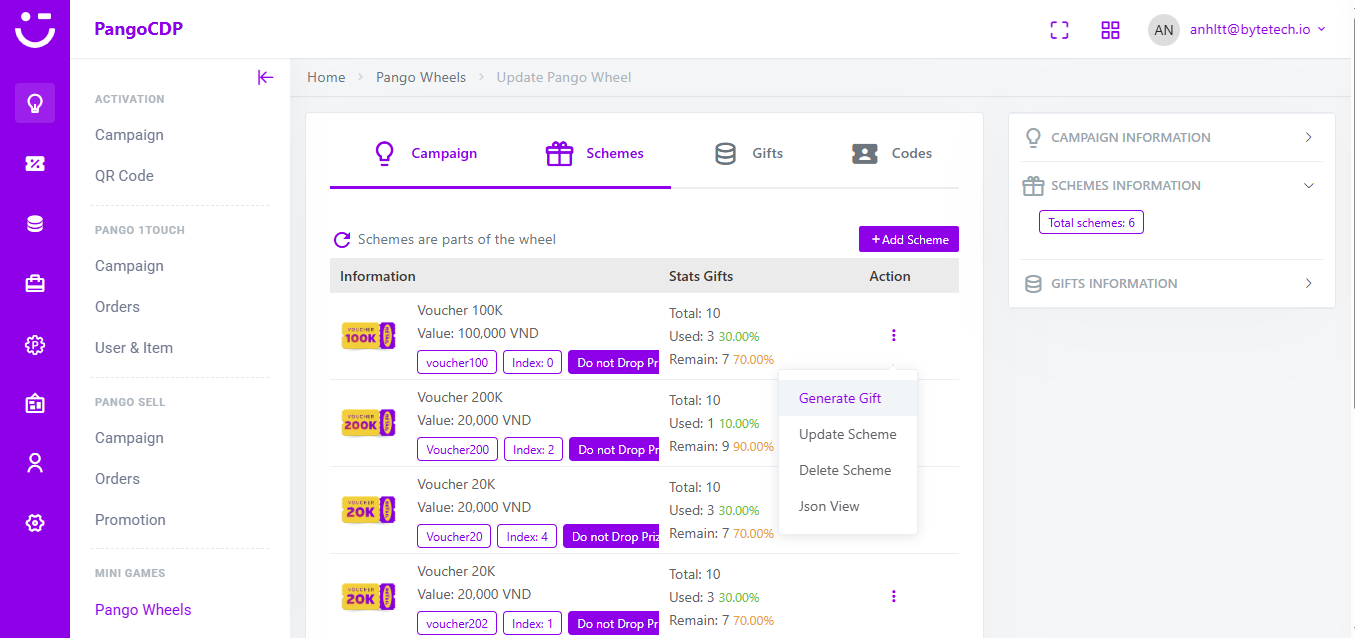The image size is (1355, 638).
Task: Expand the Campaign Information panel
Action: (1172, 137)
